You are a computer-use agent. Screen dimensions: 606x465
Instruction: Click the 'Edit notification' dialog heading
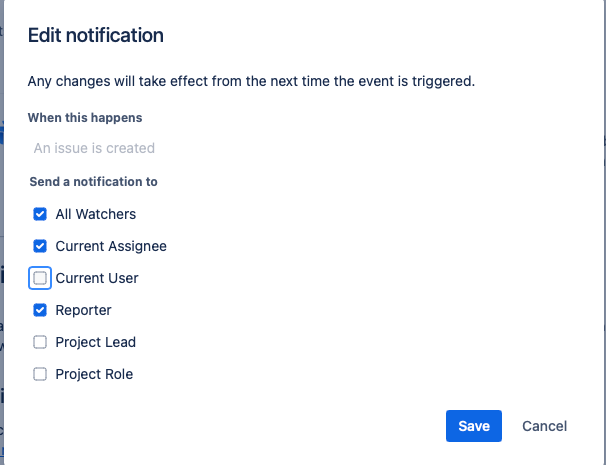(x=96, y=36)
